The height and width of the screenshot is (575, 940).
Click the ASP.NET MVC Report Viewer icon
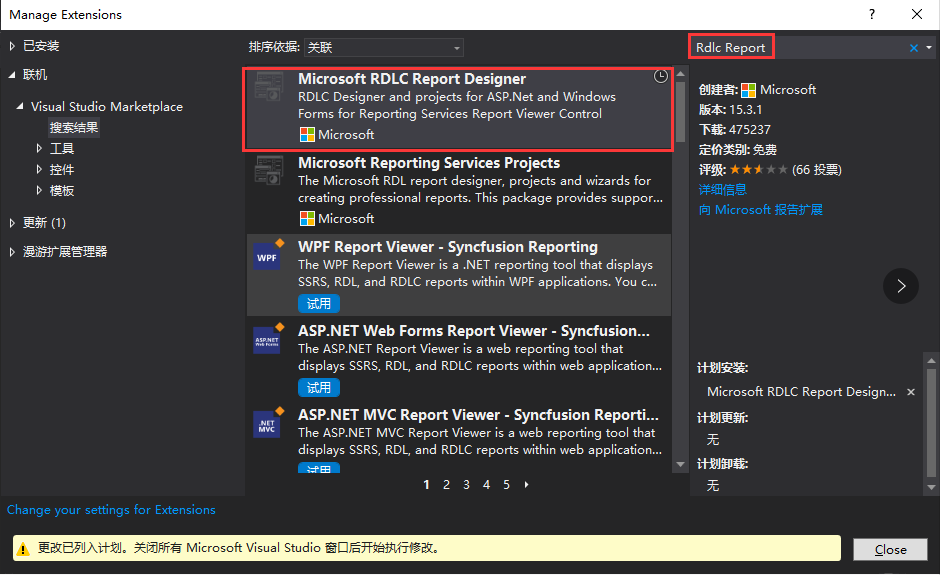pyautogui.click(x=268, y=422)
